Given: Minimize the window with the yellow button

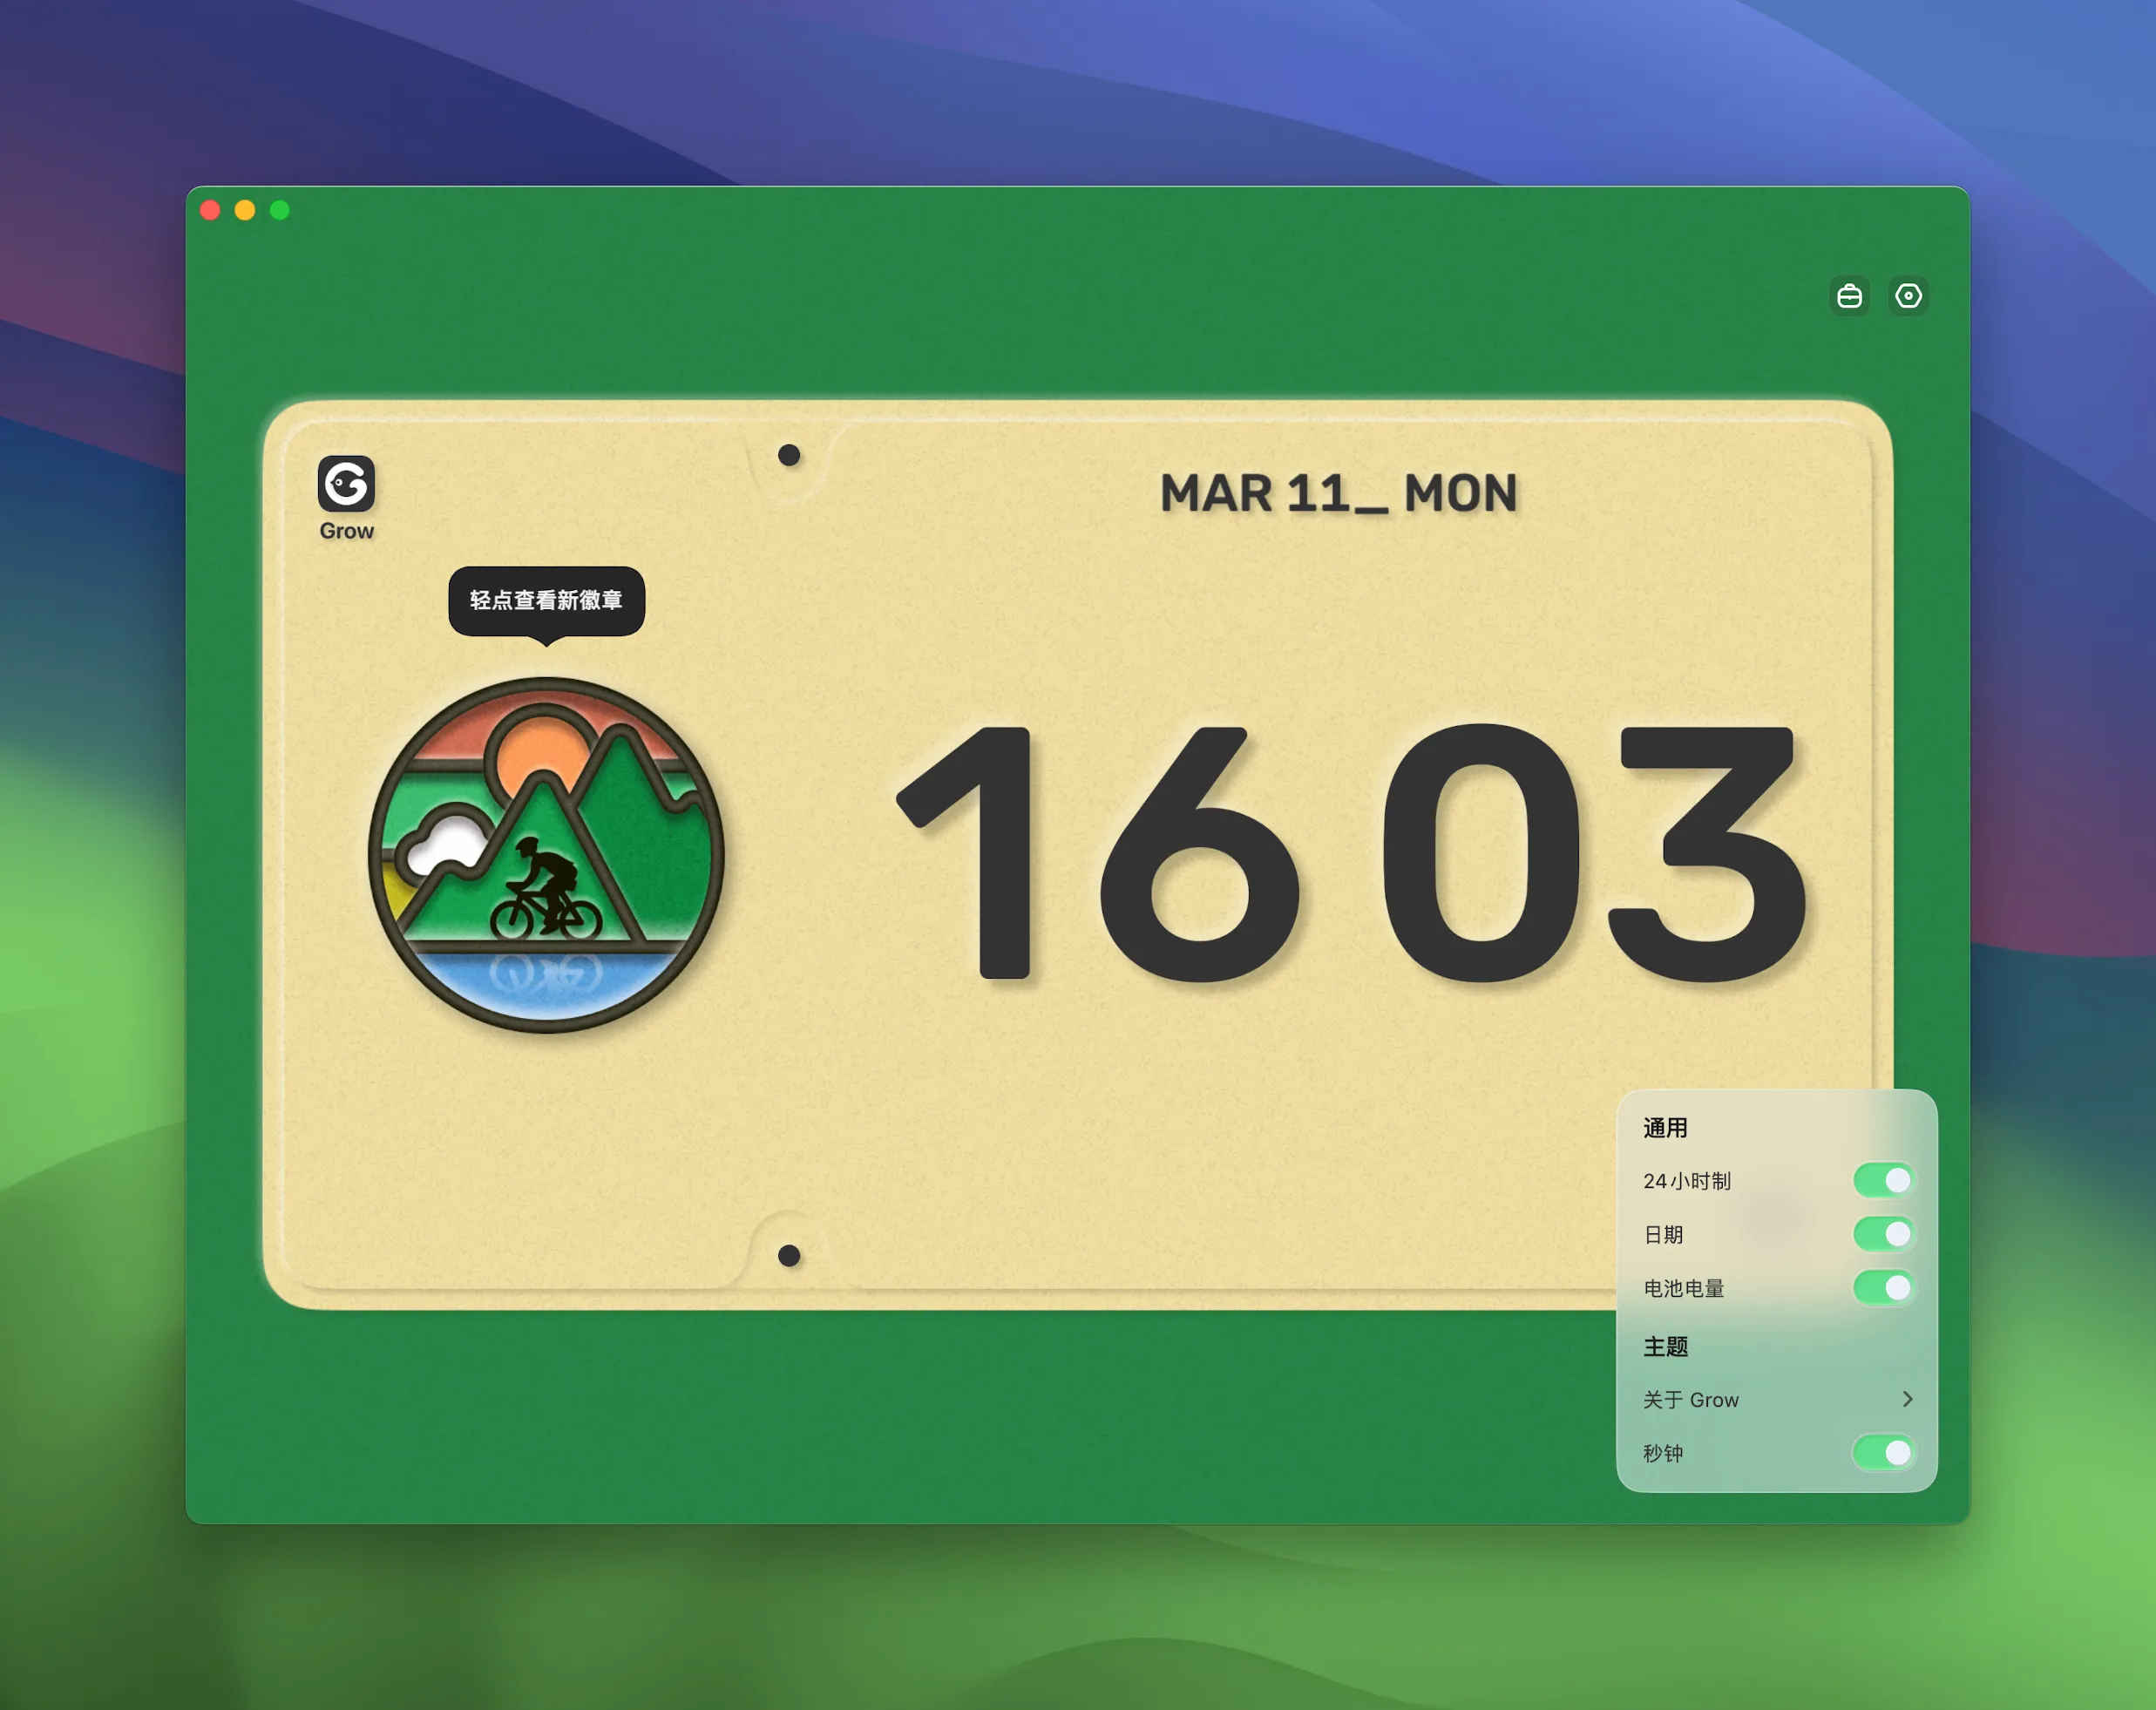Looking at the screenshot, I should (x=245, y=210).
